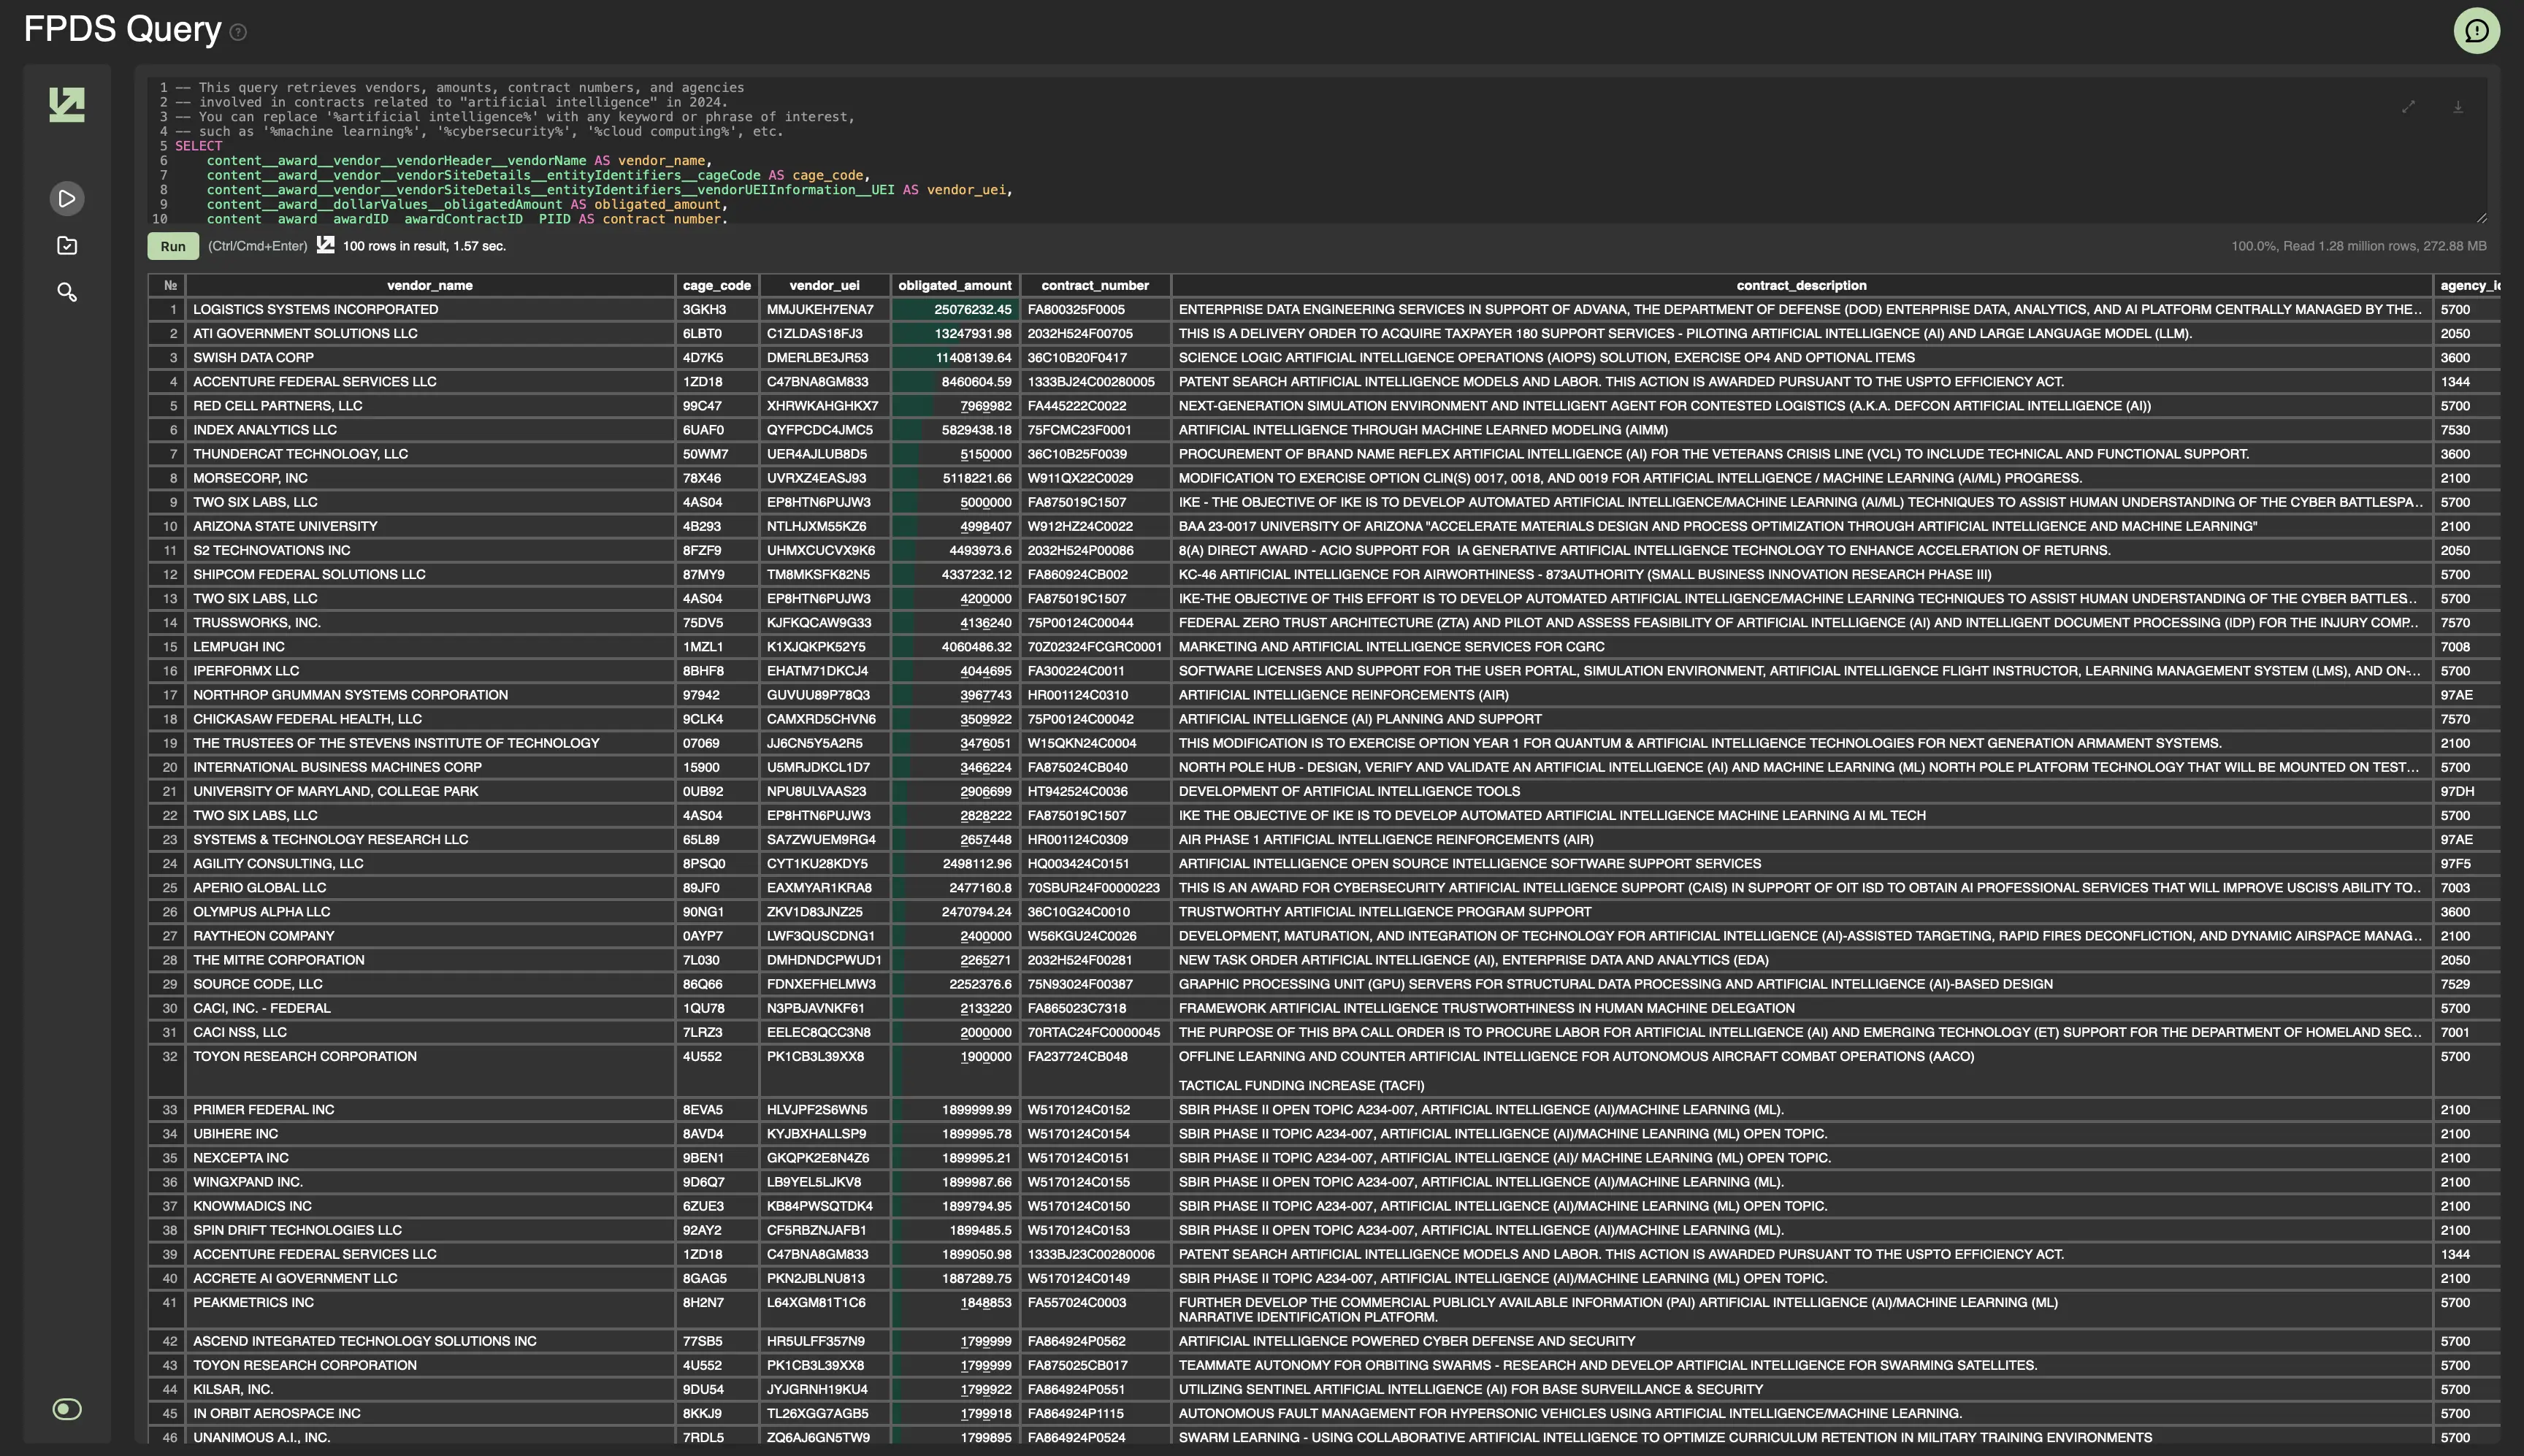Click contract number FA800325F0005
Screen dimensions: 2524x1456
pyautogui.click(x=1095, y=310)
